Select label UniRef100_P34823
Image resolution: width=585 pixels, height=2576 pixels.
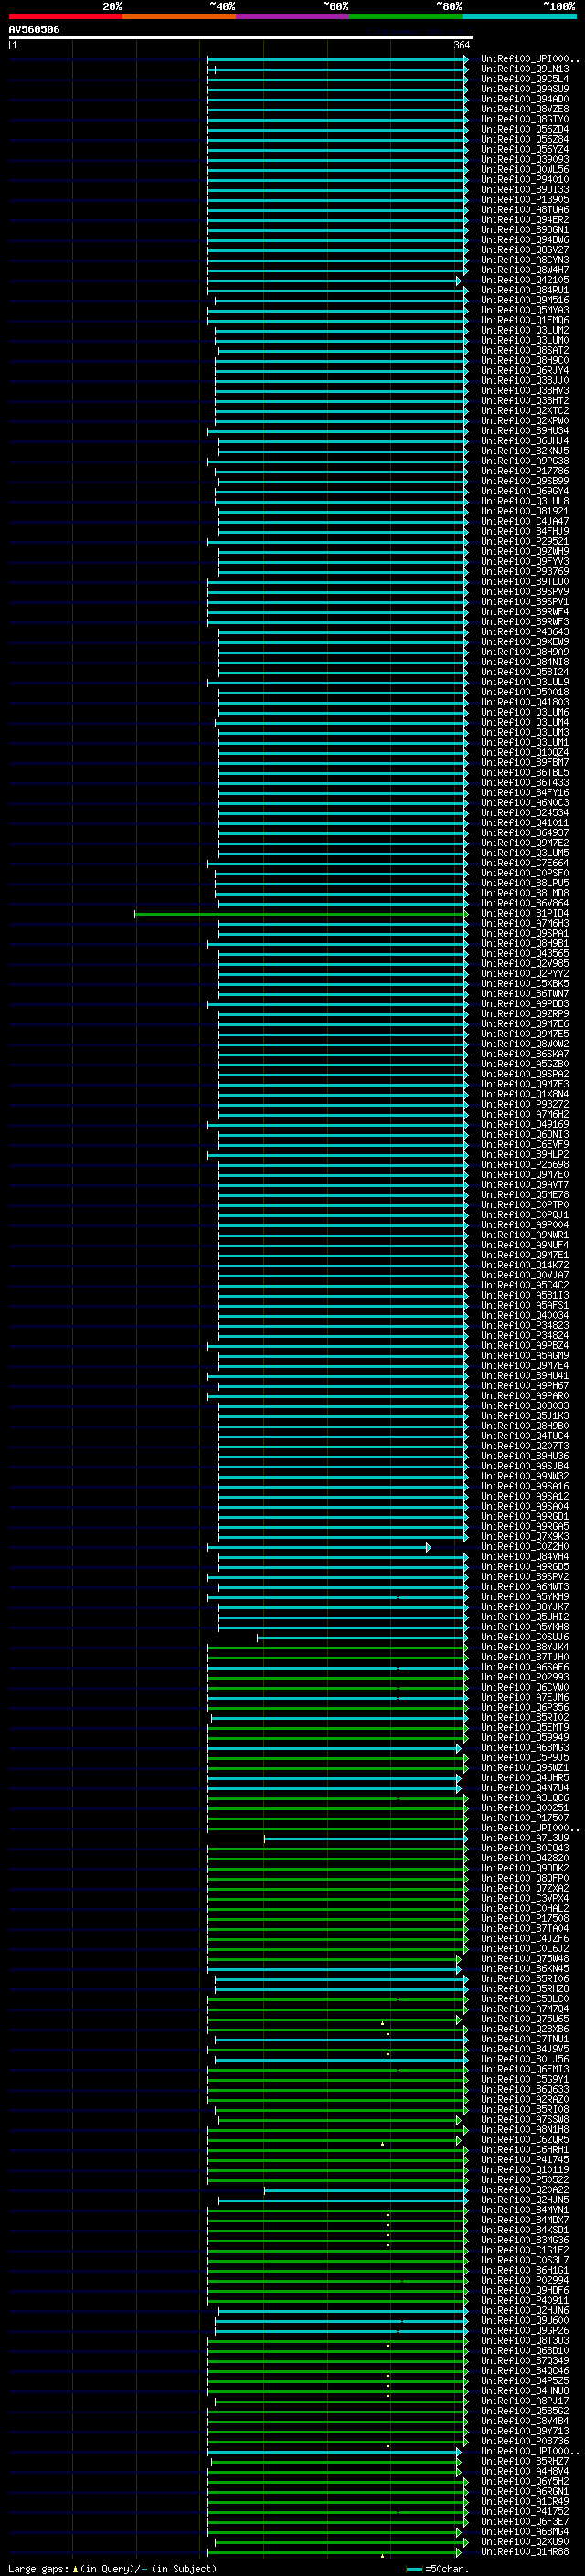click(524, 1325)
